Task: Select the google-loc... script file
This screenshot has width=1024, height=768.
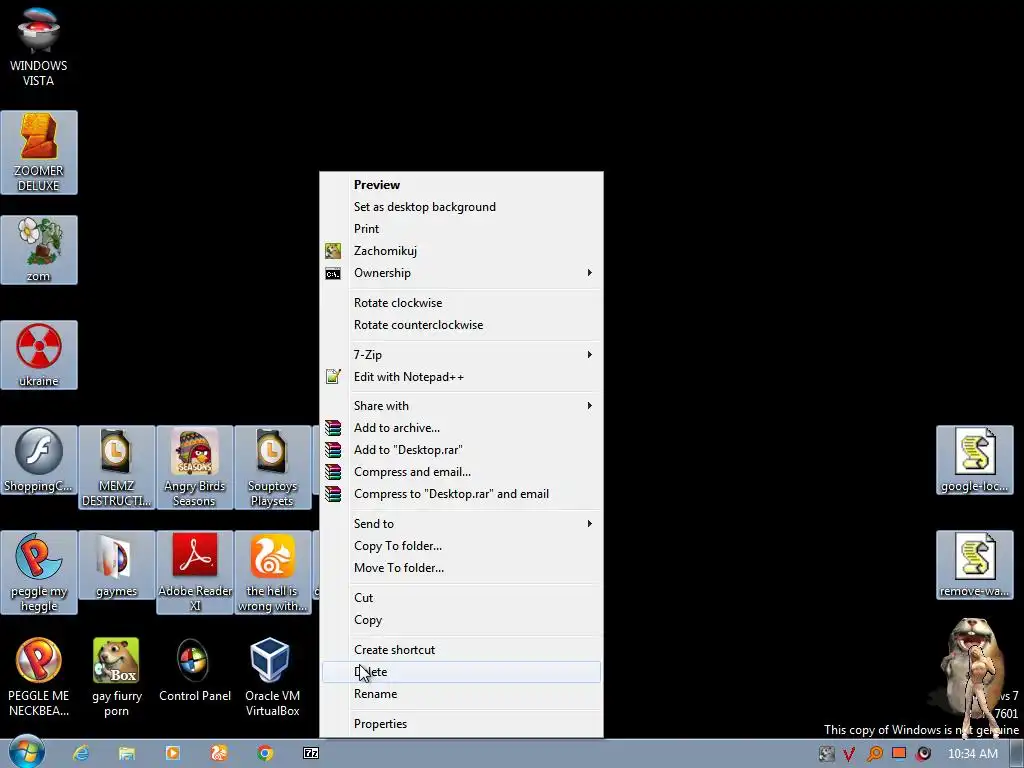Action: 974,460
